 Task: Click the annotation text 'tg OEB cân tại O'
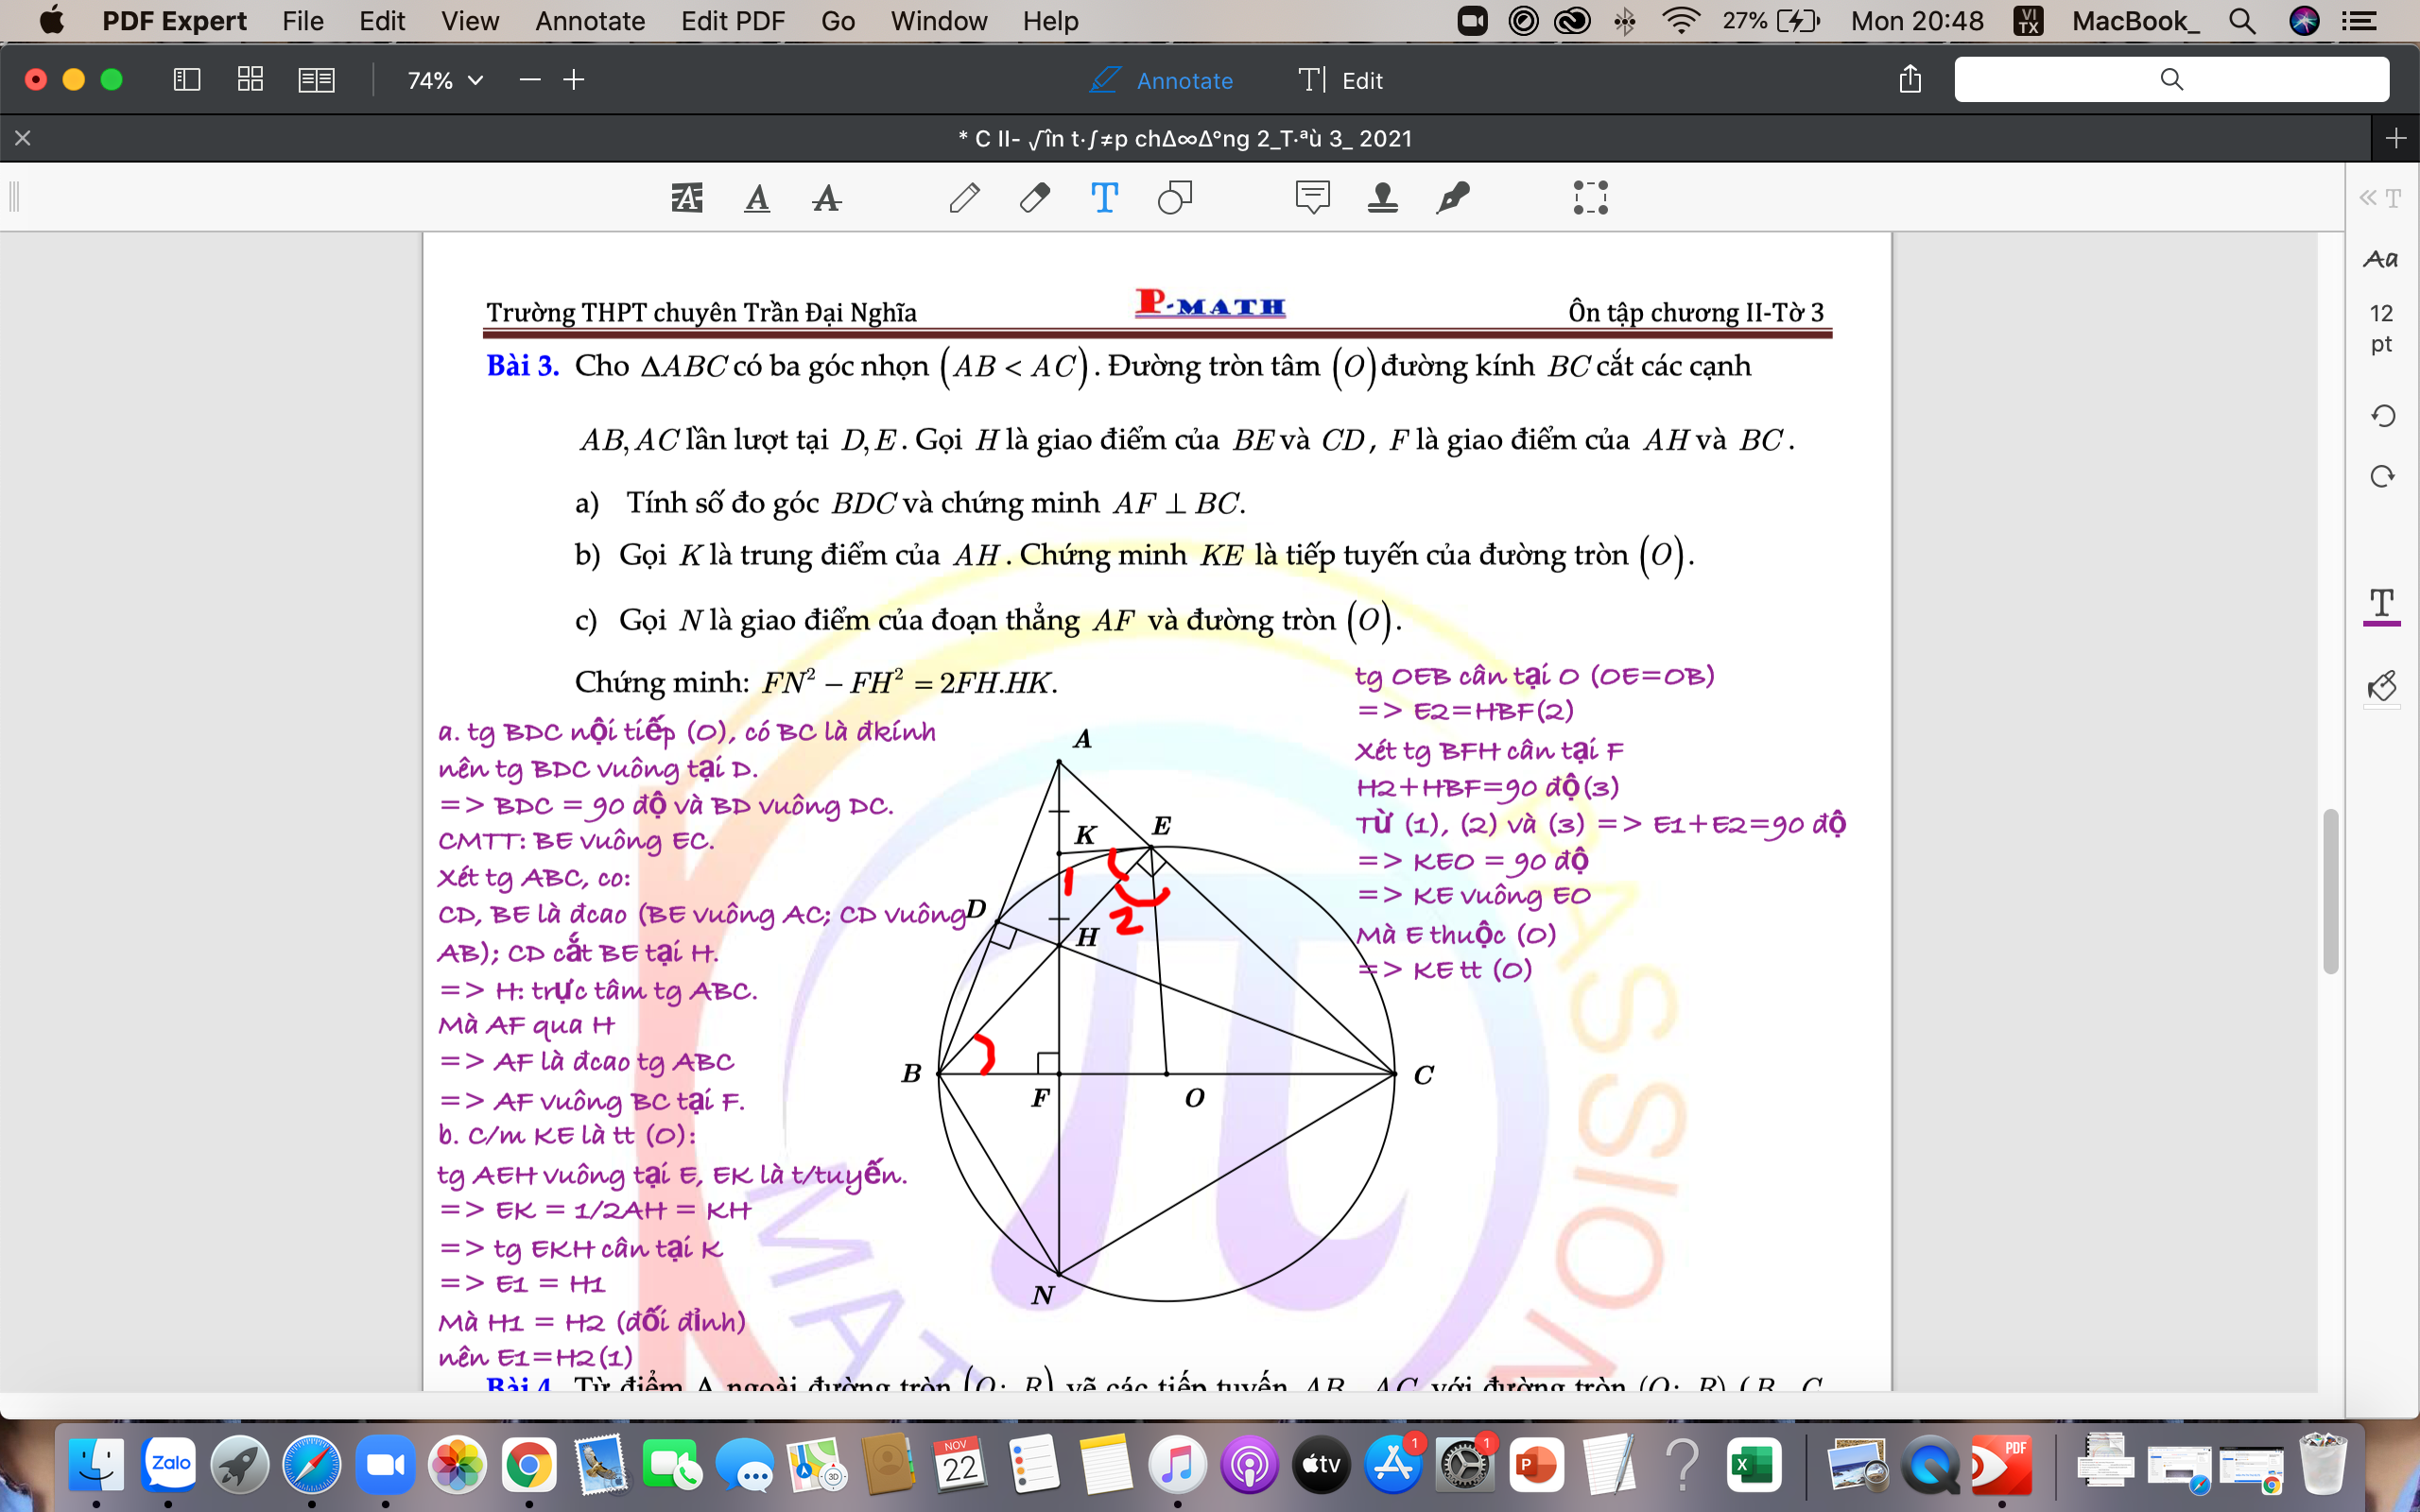(1467, 676)
